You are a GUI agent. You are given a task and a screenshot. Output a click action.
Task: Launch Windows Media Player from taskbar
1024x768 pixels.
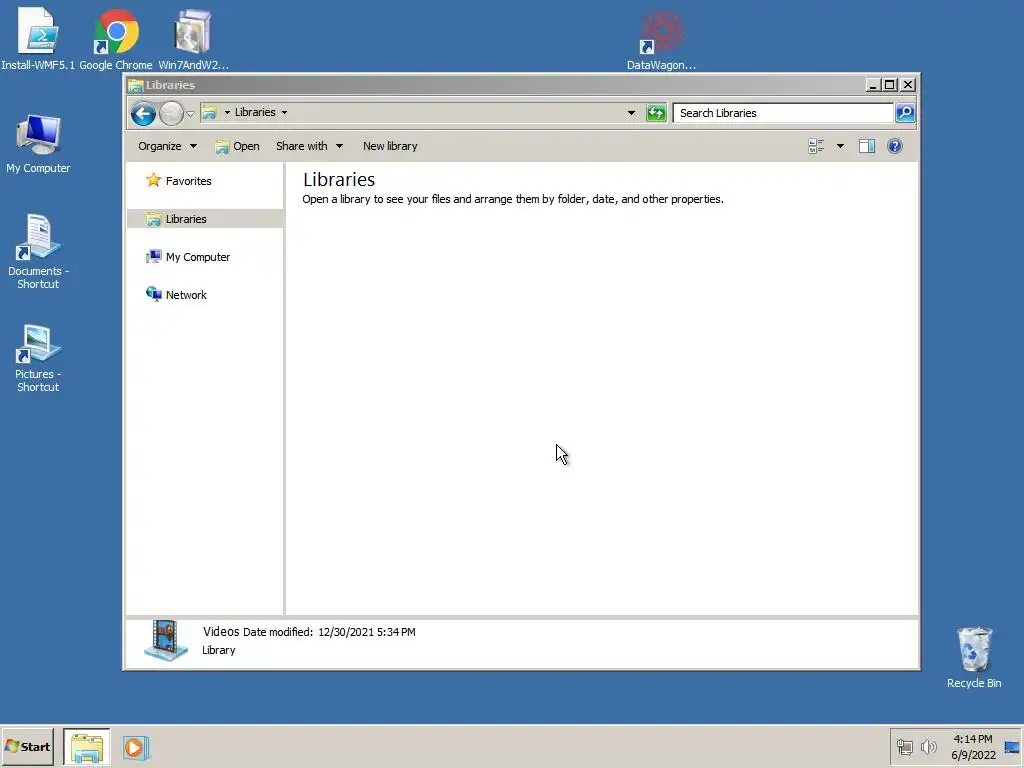point(135,747)
